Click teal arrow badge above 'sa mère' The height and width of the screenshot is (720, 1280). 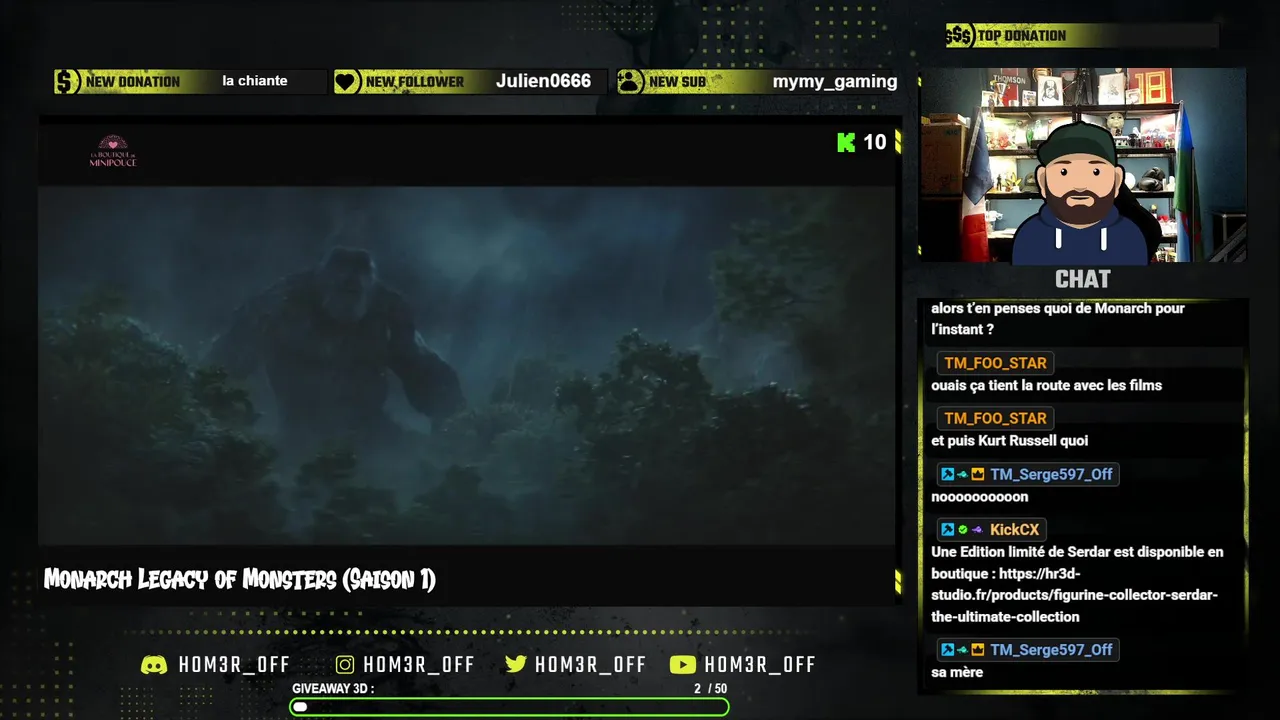[962, 650]
